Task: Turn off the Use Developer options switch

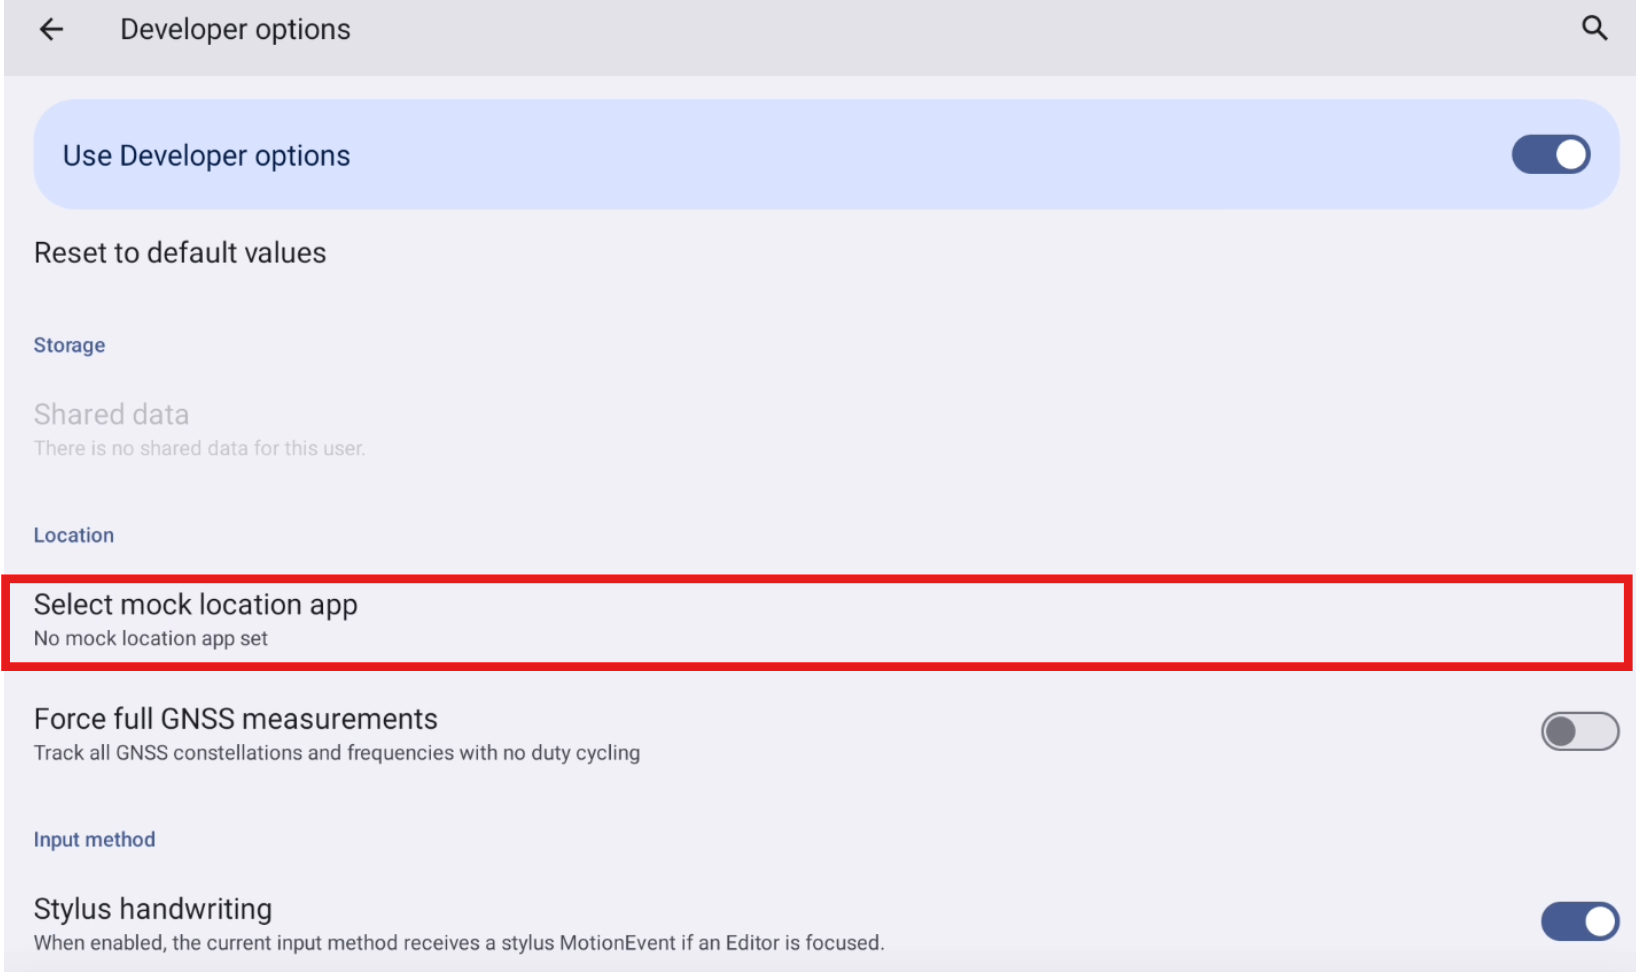Action: 1550,155
